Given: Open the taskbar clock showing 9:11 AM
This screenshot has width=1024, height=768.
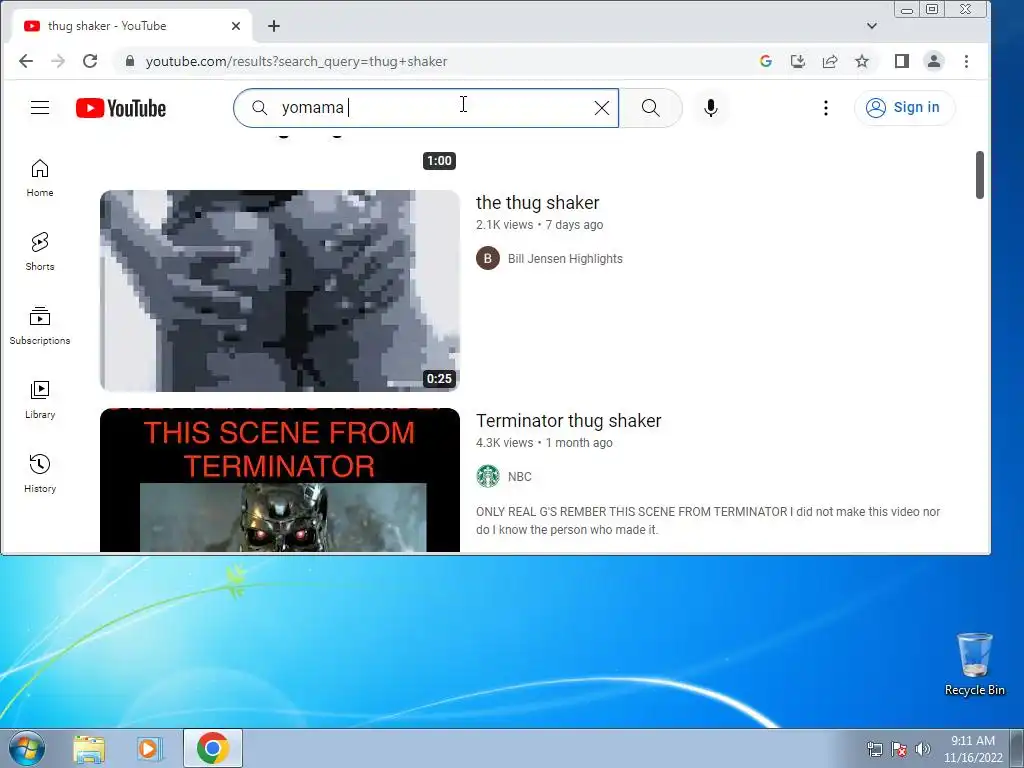Looking at the screenshot, I should [972, 749].
